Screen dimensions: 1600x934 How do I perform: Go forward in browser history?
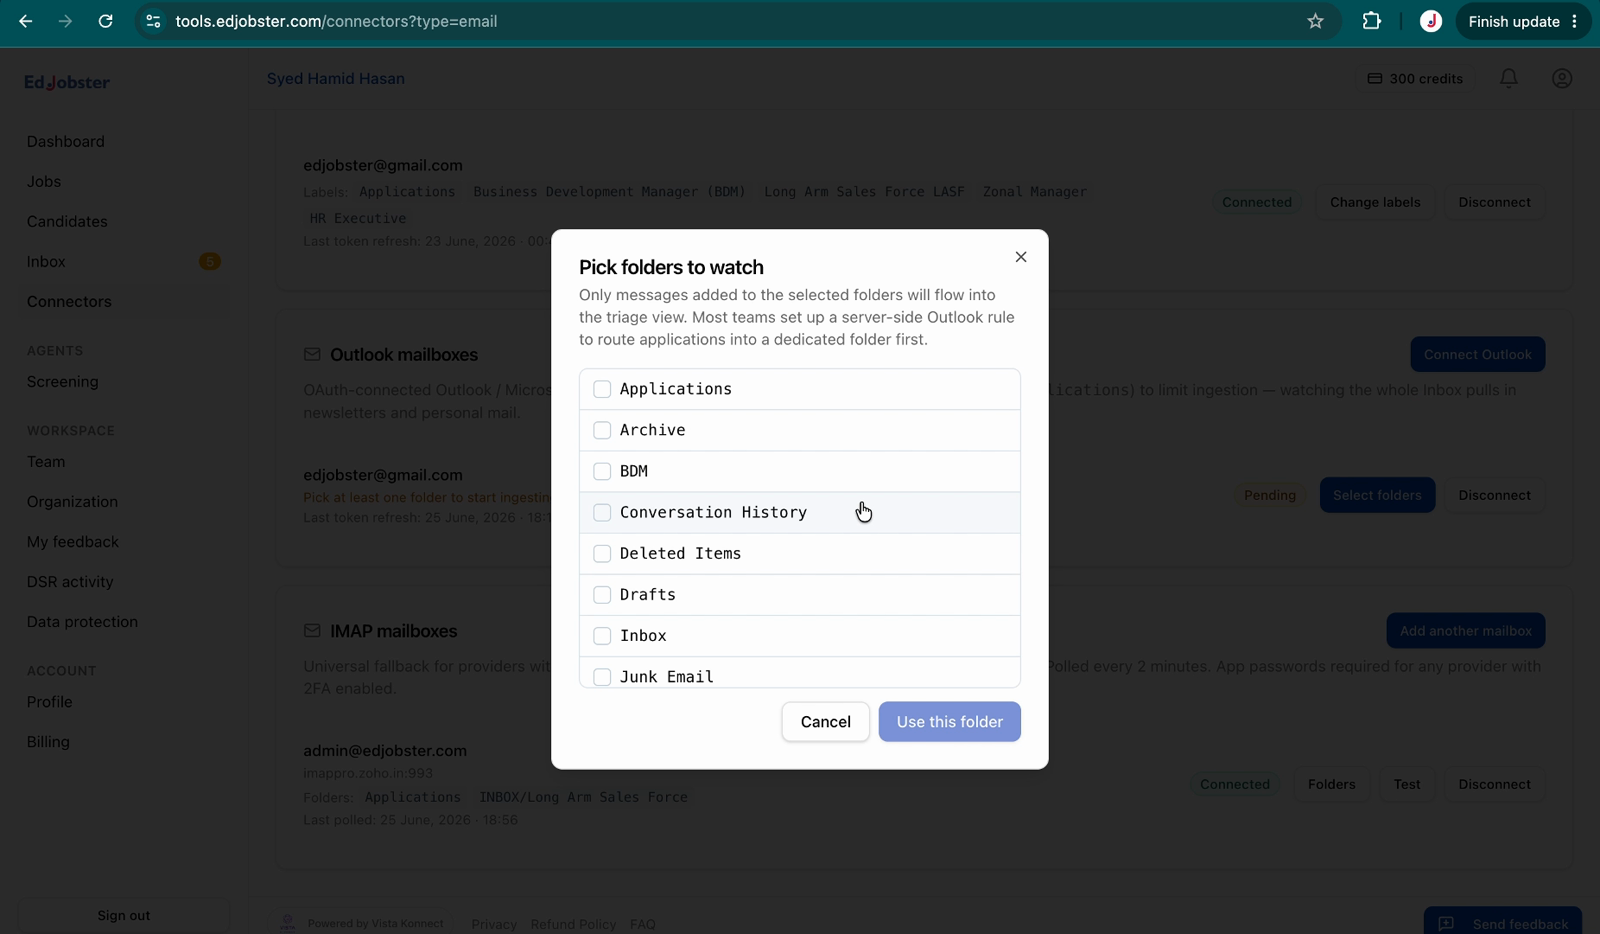(65, 21)
